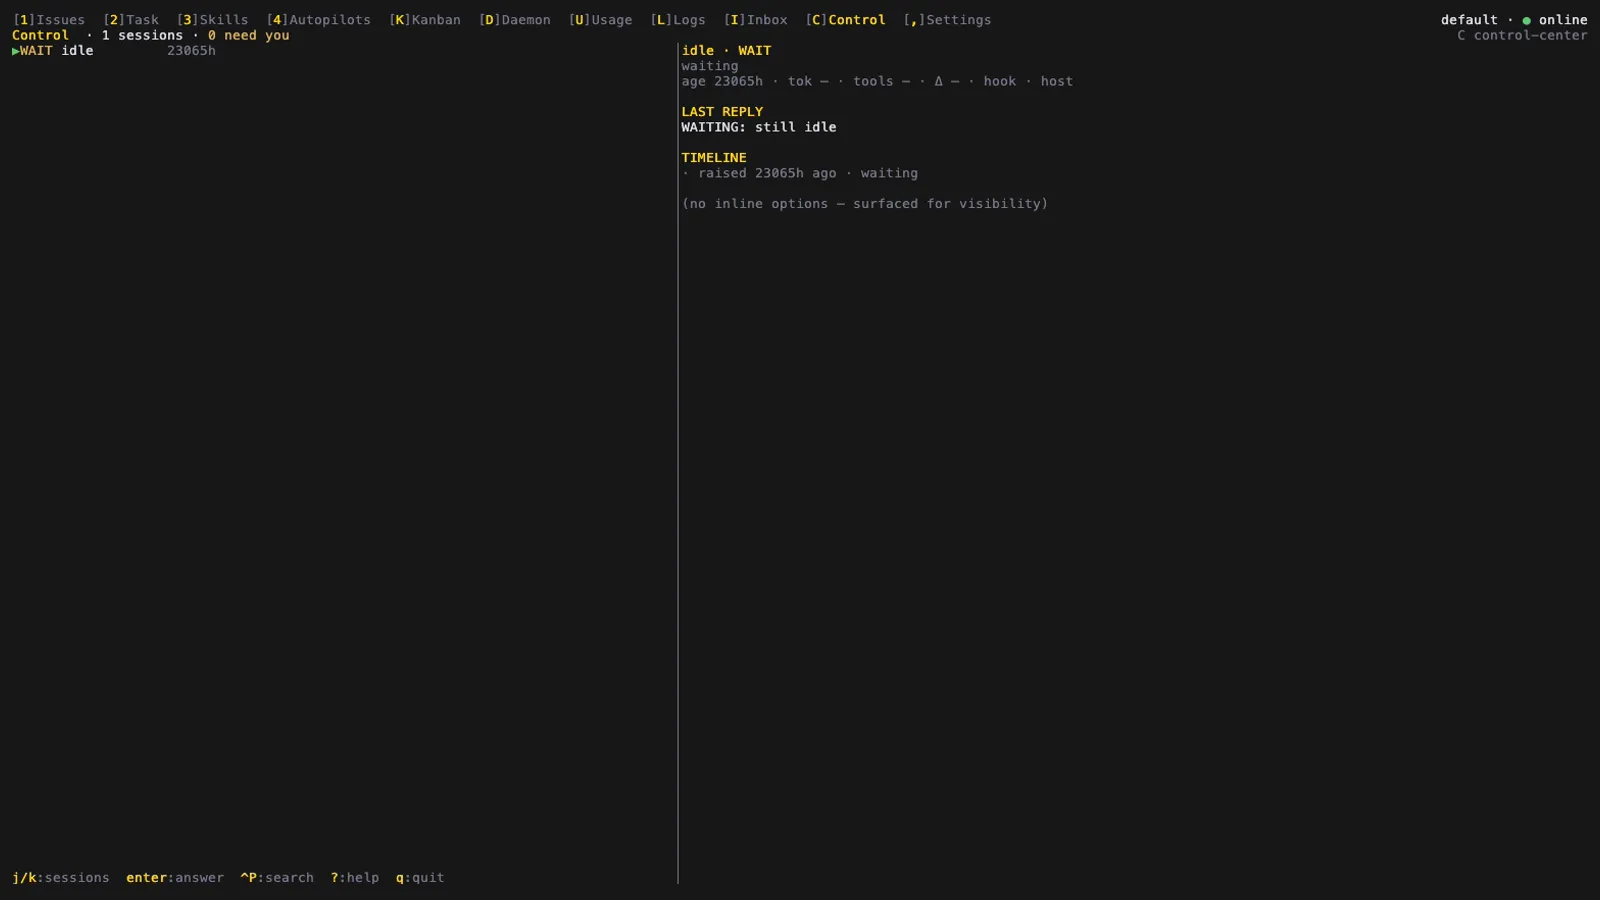Go to the Autopilots tab

coord(318,20)
